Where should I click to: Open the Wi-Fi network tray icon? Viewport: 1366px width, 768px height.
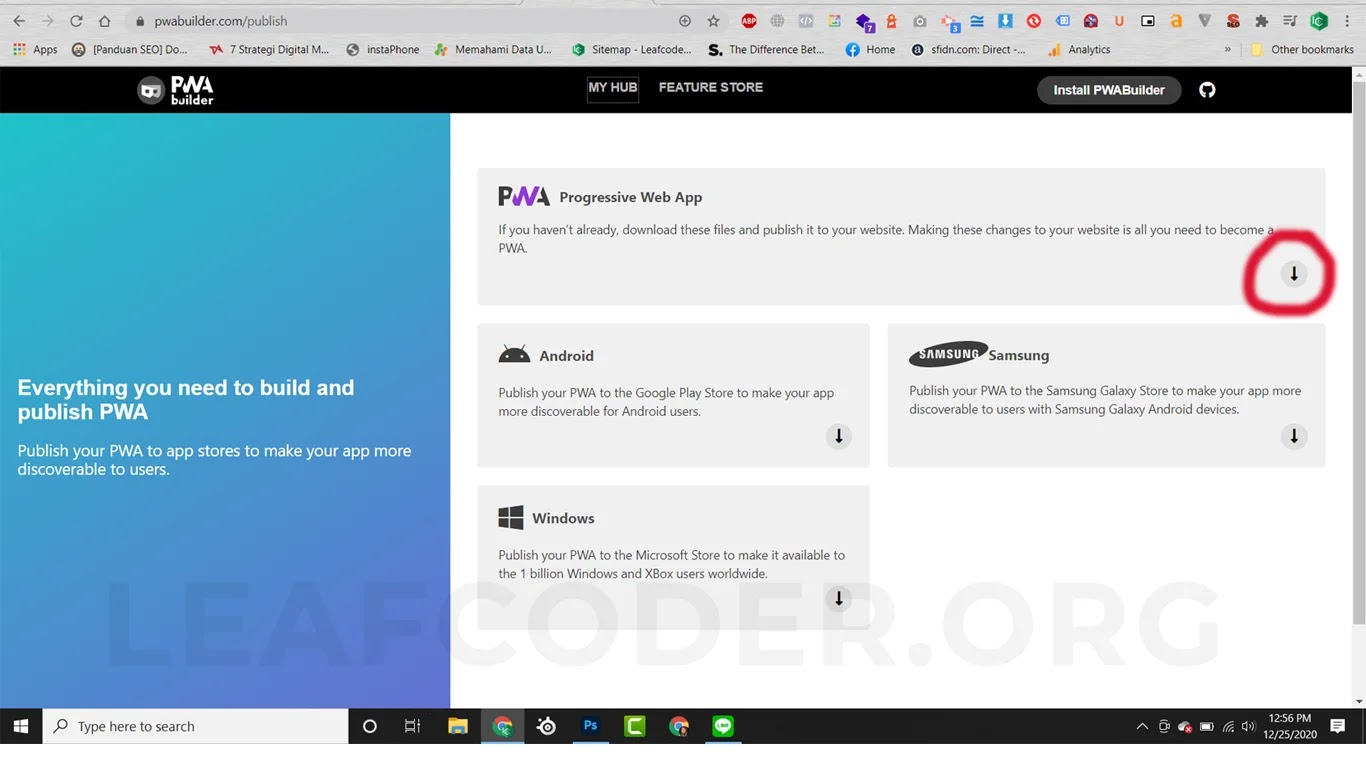tap(1228, 727)
